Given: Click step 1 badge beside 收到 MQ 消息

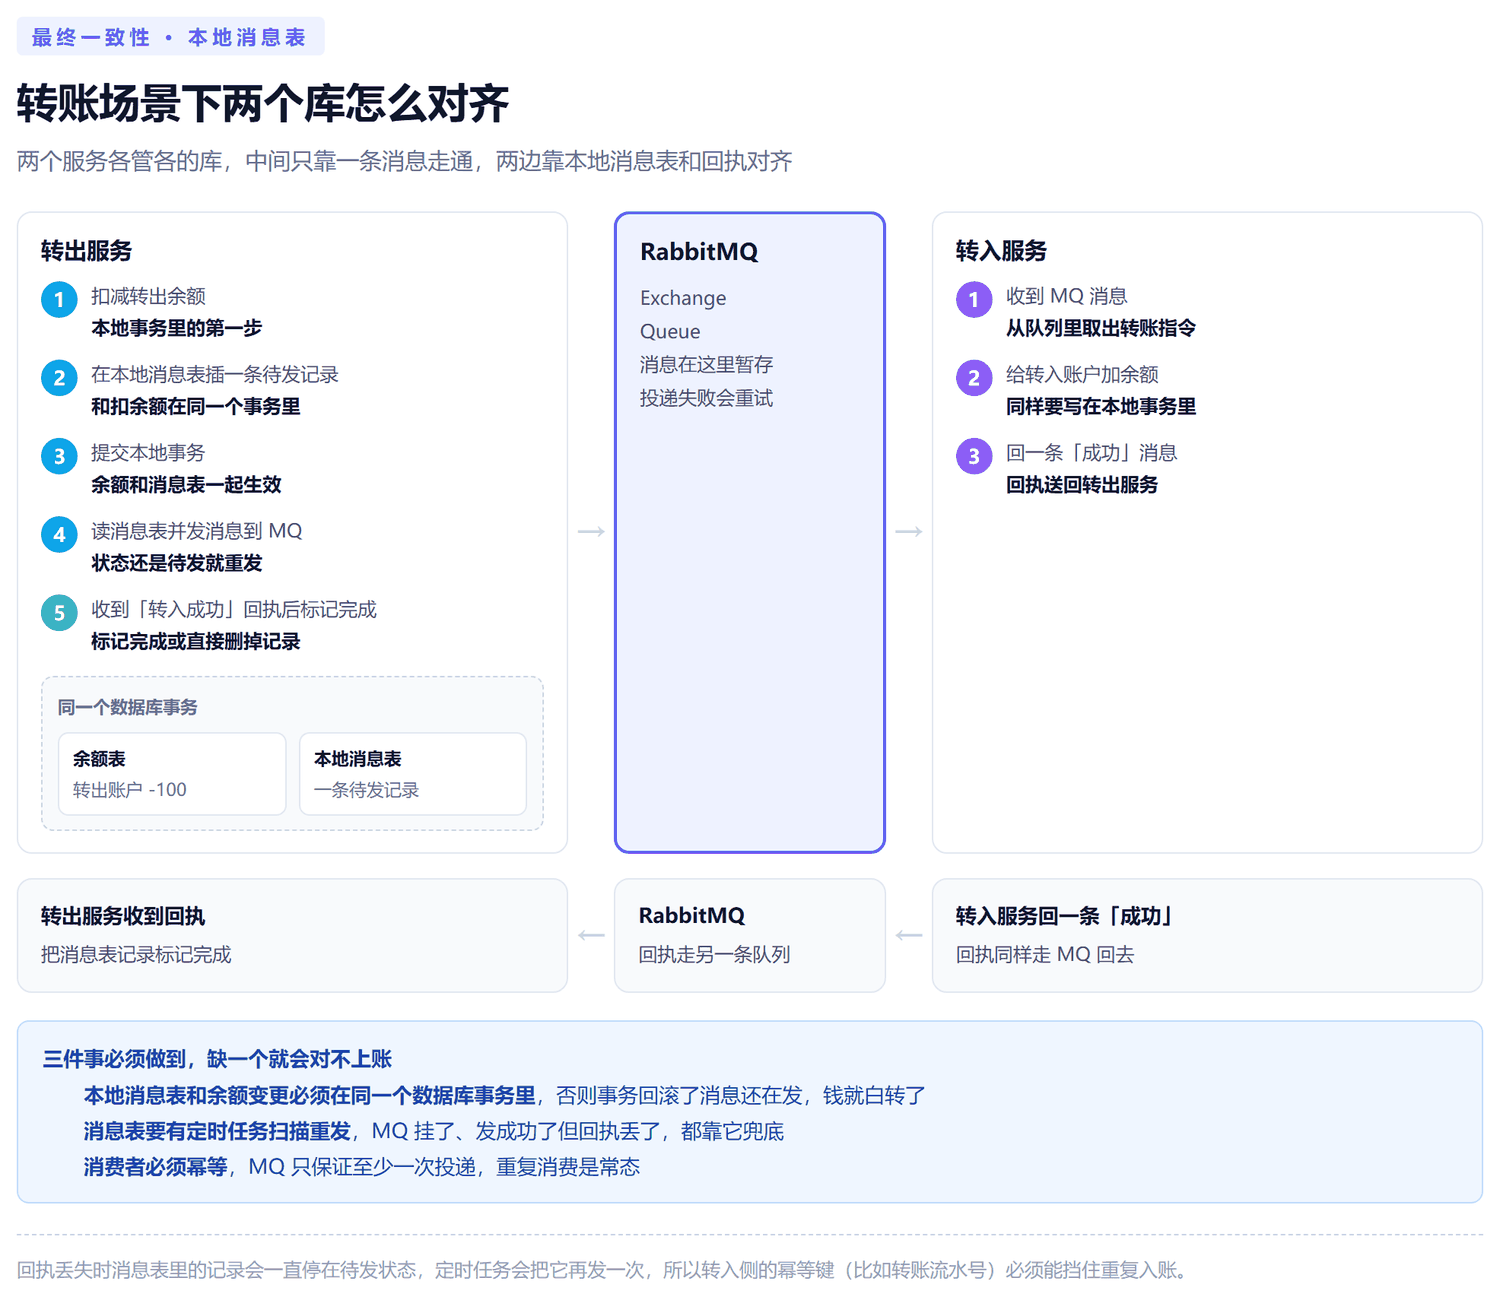Looking at the screenshot, I should [x=974, y=299].
